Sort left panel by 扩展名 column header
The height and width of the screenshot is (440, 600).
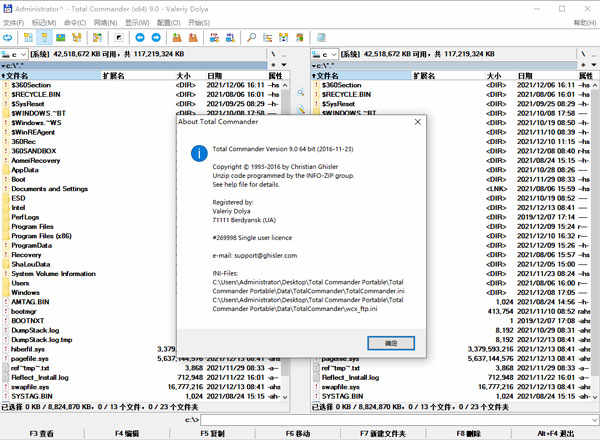pos(138,76)
